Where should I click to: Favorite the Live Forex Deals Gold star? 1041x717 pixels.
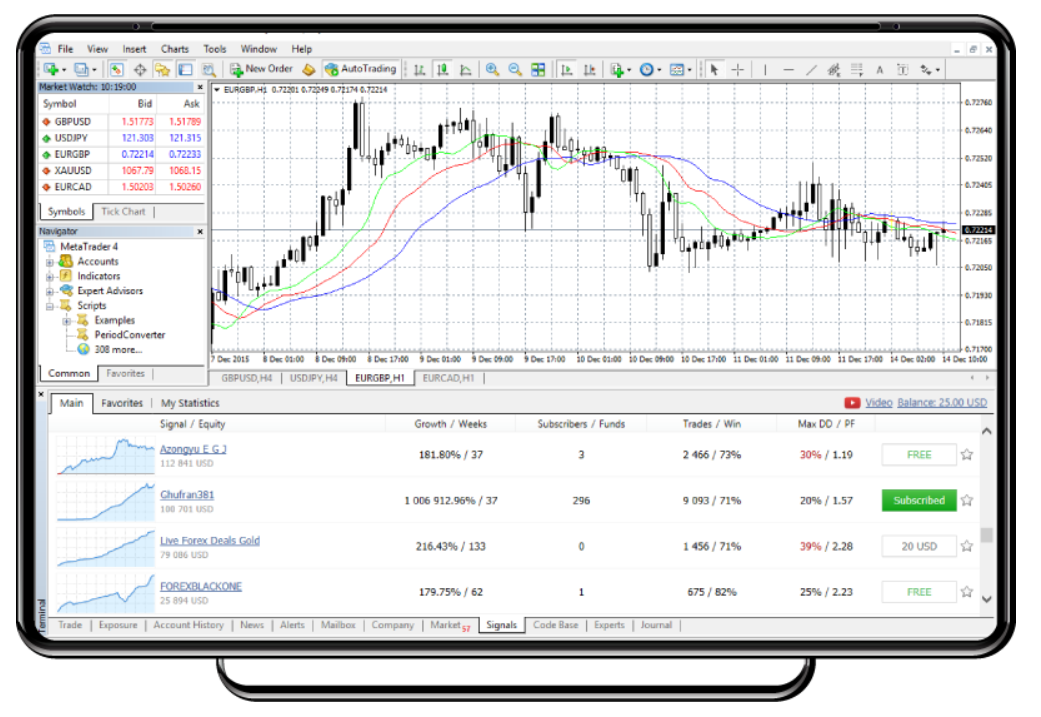pyautogui.click(x=967, y=546)
